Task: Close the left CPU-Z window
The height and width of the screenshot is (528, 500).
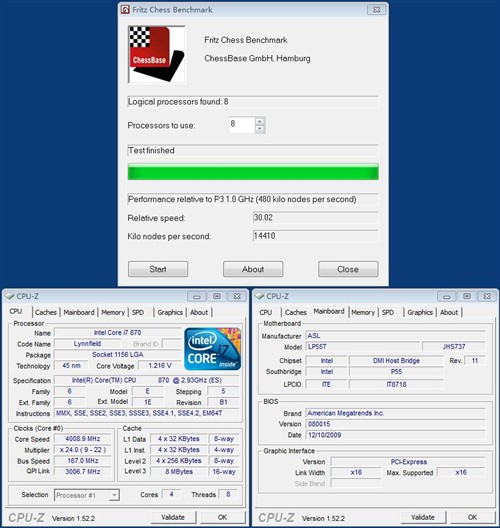Action: (x=237, y=296)
